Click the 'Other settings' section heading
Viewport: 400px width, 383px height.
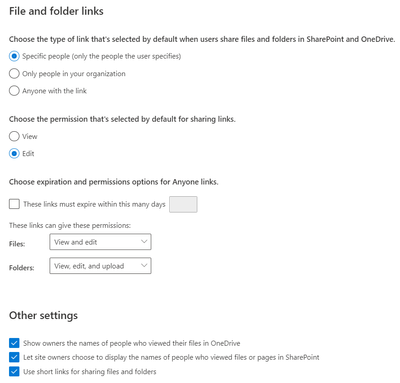43,315
